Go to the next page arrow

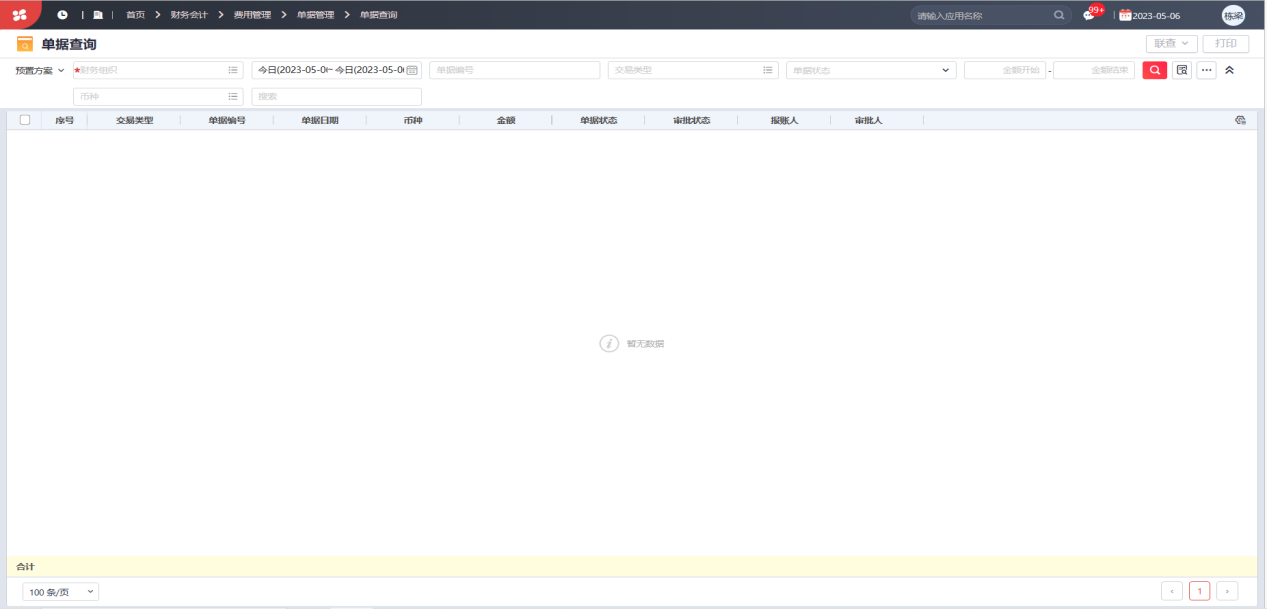tap(1227, 591)
